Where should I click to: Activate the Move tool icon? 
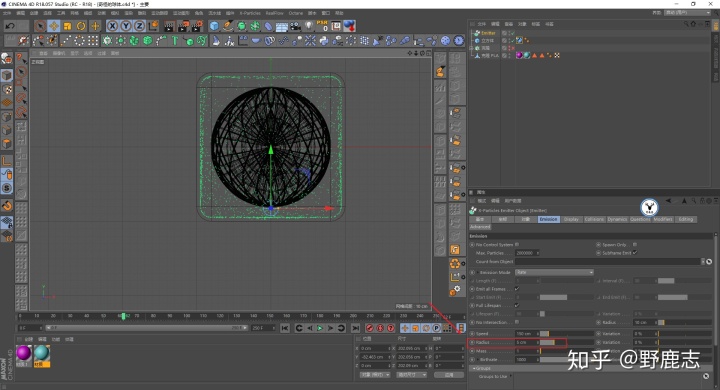point(54,26)
